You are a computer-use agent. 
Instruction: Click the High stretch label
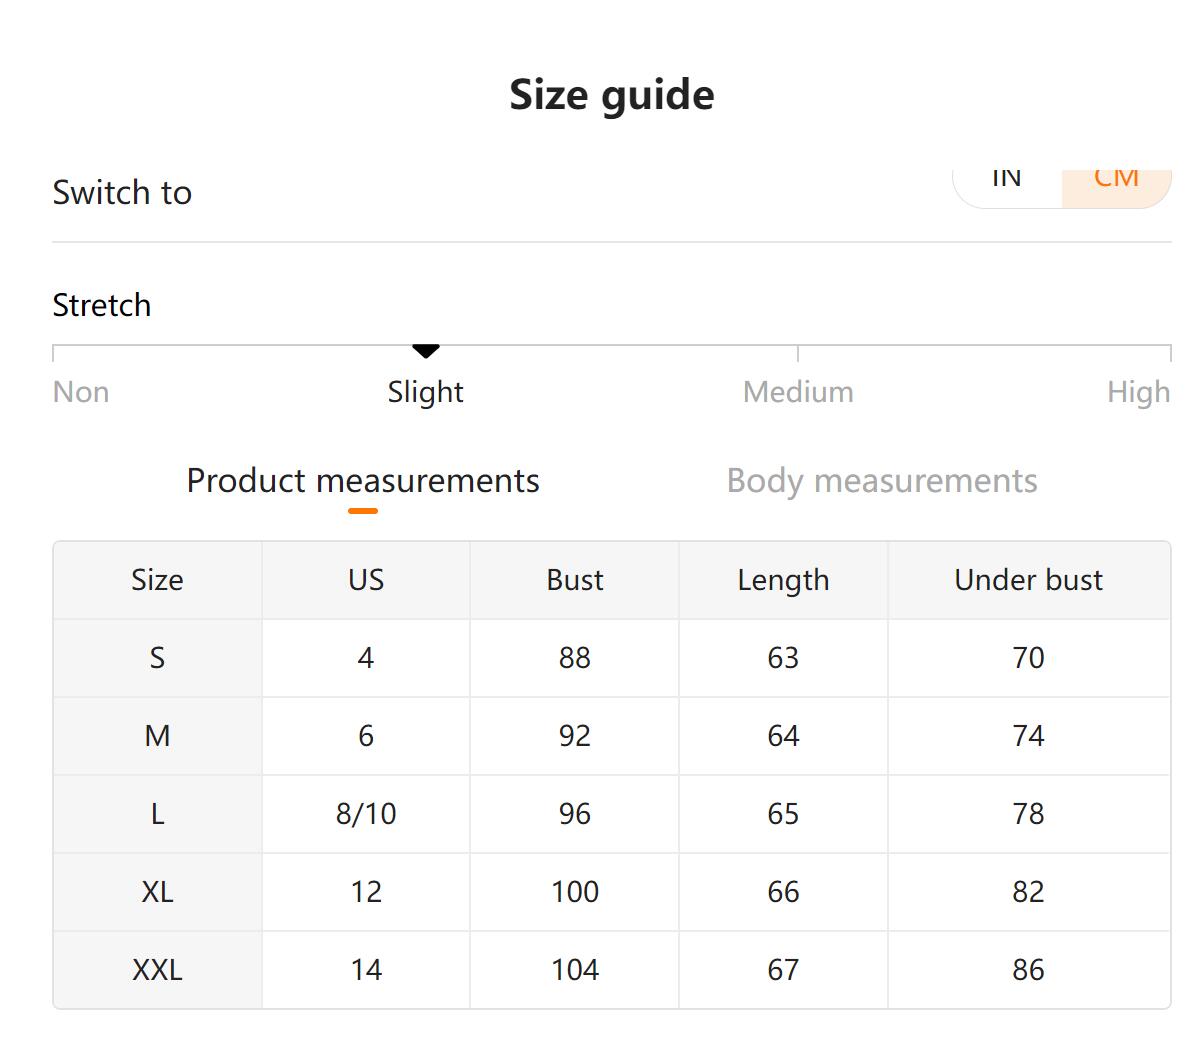(x=1139, y=392)
